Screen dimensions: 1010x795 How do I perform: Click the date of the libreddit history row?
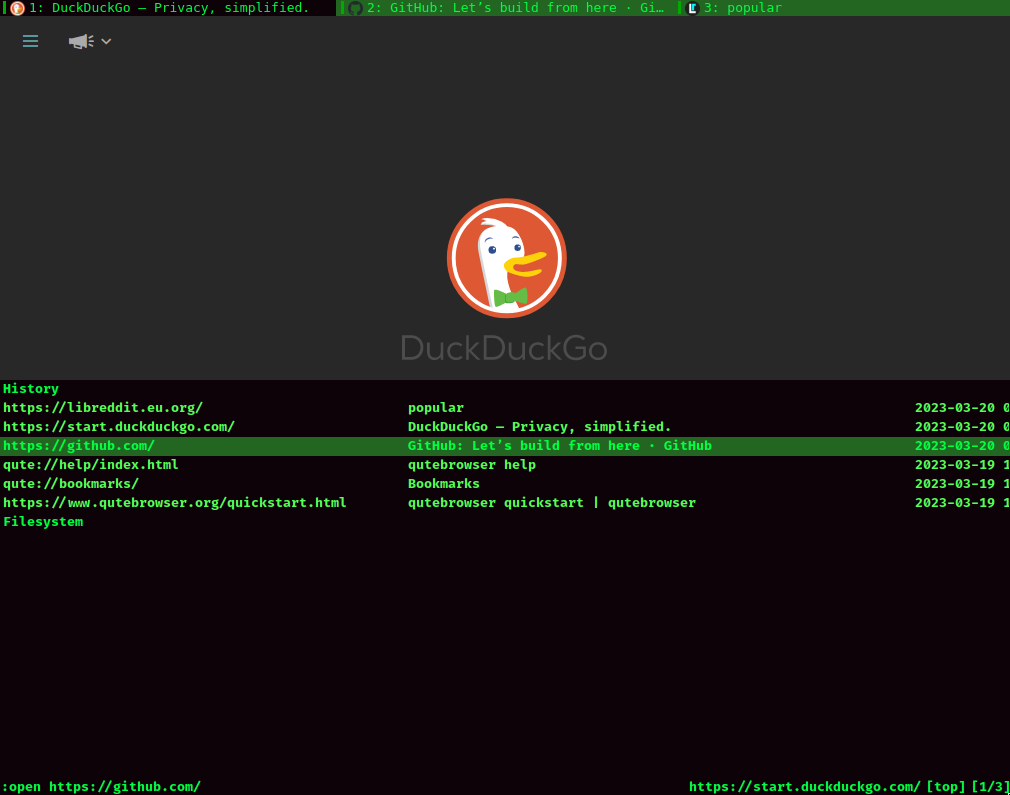pos(962,408)
